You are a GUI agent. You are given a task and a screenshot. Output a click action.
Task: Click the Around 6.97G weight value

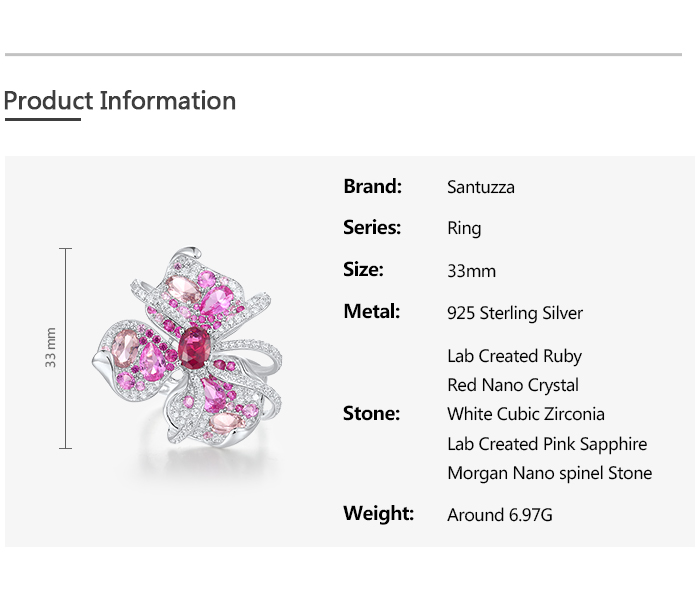(x=500, y=515)
